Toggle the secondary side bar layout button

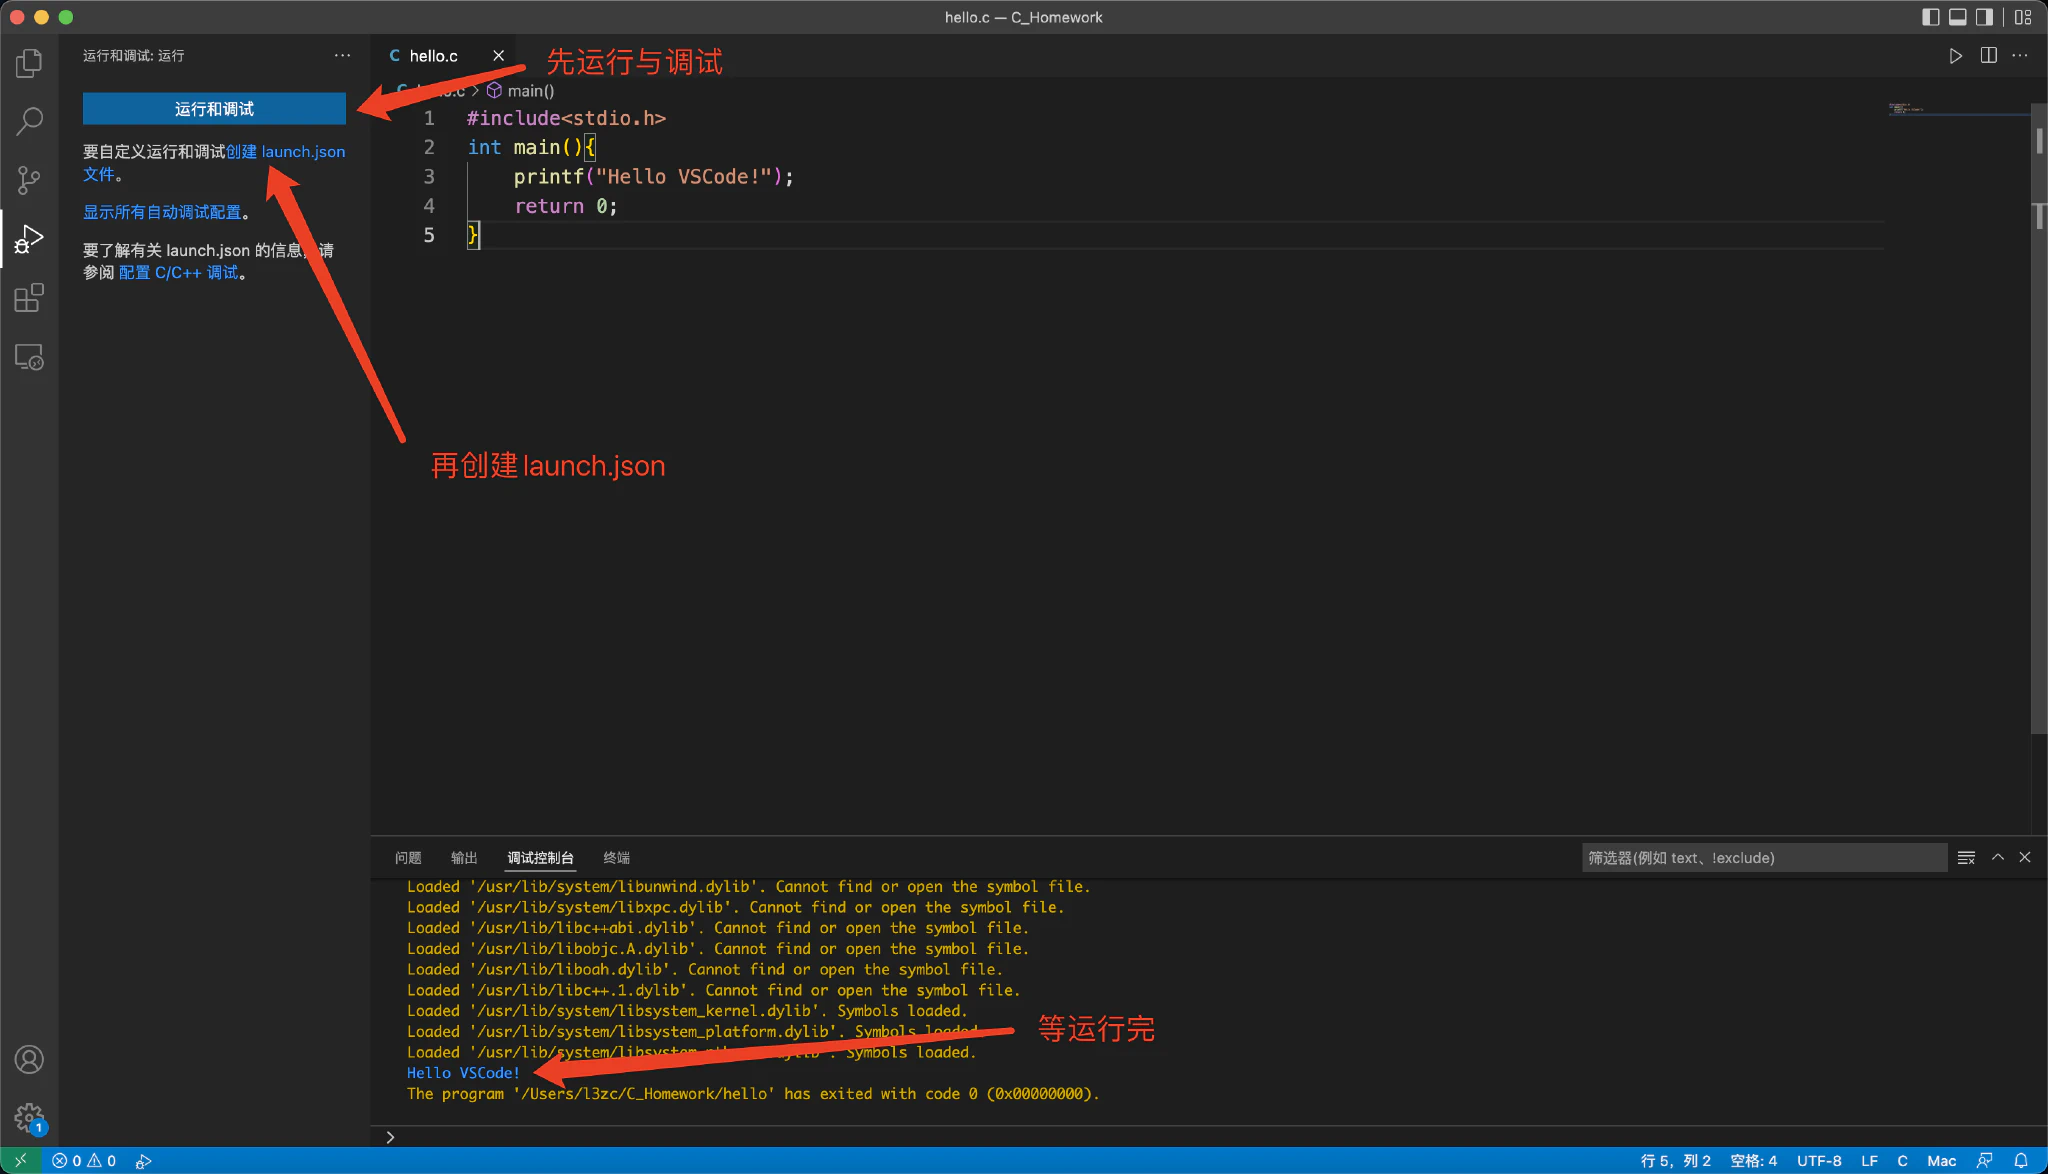tap(1984, 17)
